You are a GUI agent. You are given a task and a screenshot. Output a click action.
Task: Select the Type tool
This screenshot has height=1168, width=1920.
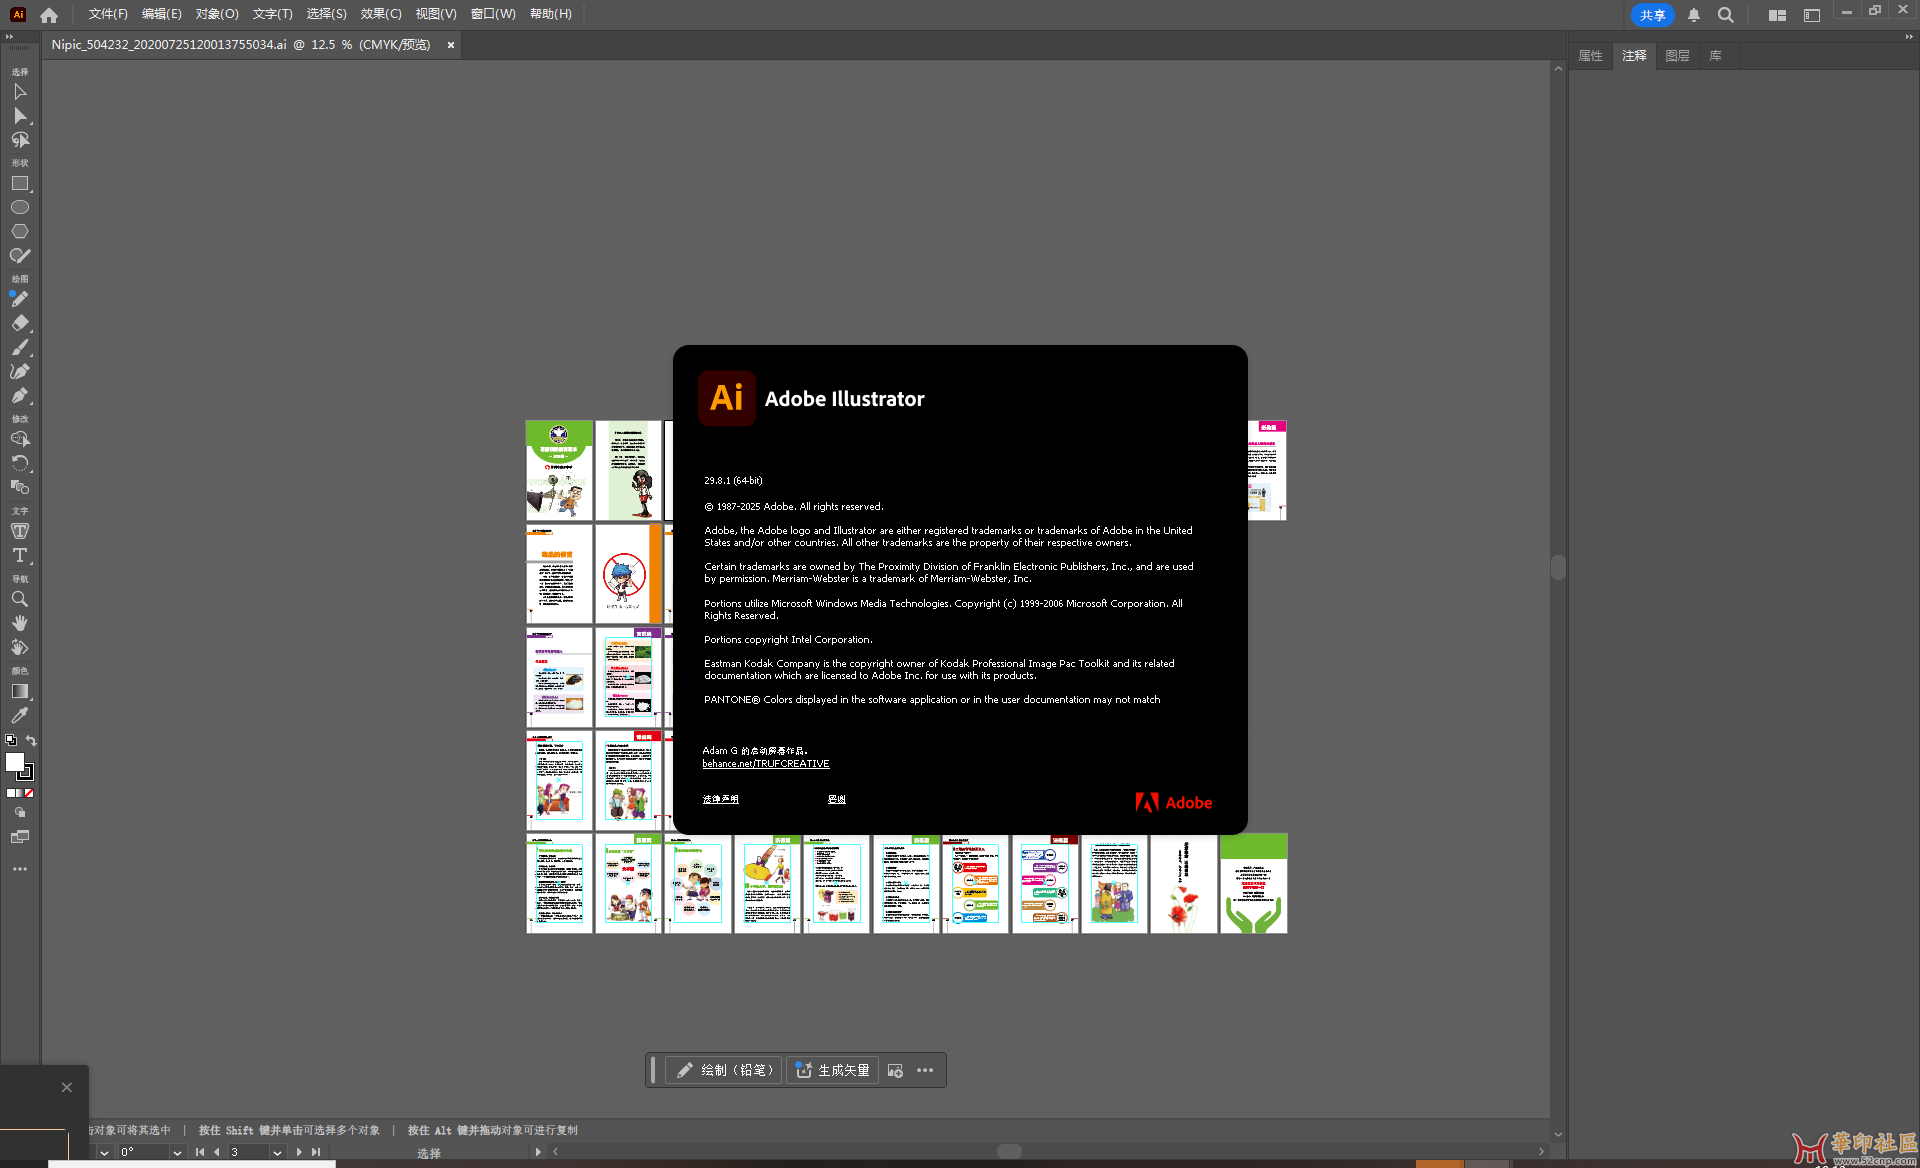point(20,555)
